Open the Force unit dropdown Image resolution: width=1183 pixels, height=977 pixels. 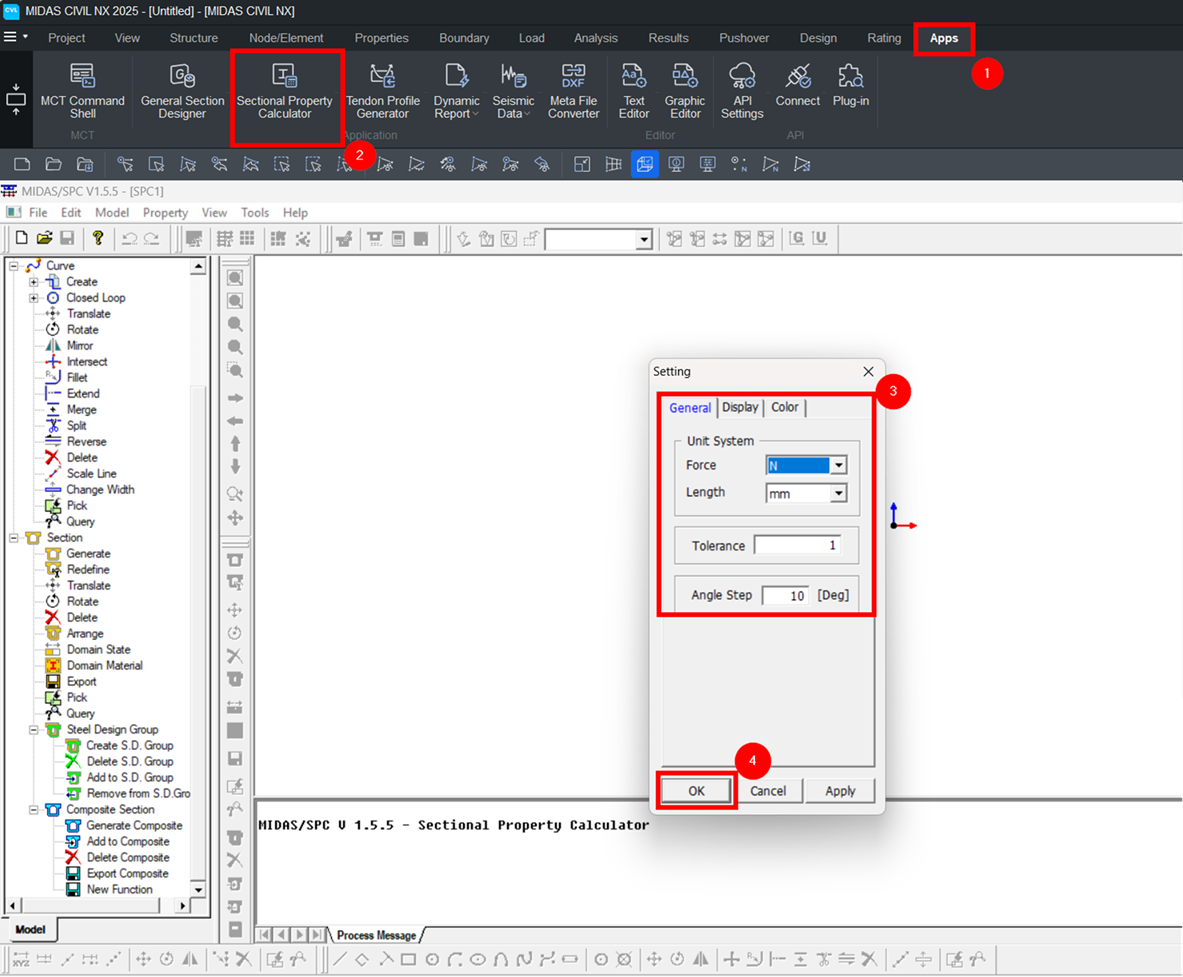(x=839, y=466)
